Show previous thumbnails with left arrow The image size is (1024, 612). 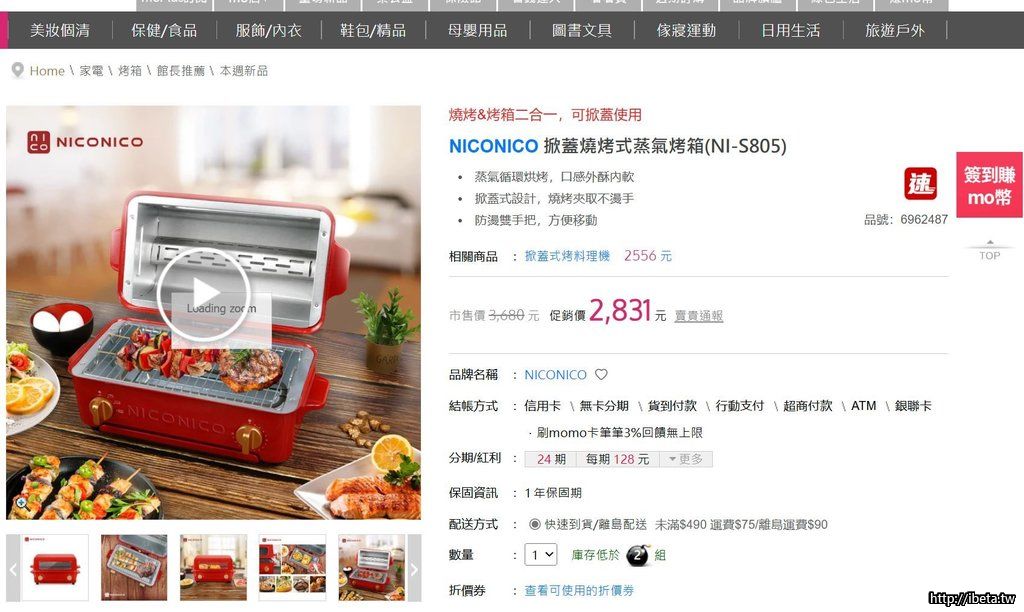pos(13,568)
